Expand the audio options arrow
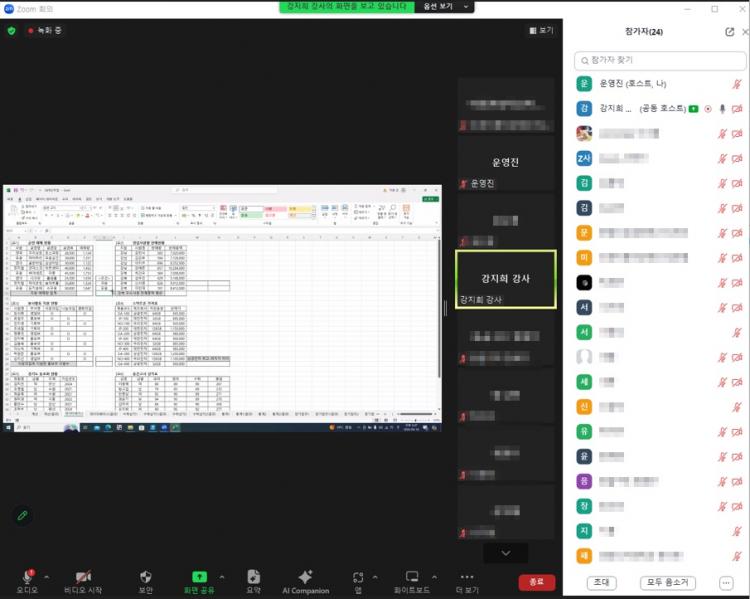The width and height of the screenshot is (750, 599). (x=50, y=577)
